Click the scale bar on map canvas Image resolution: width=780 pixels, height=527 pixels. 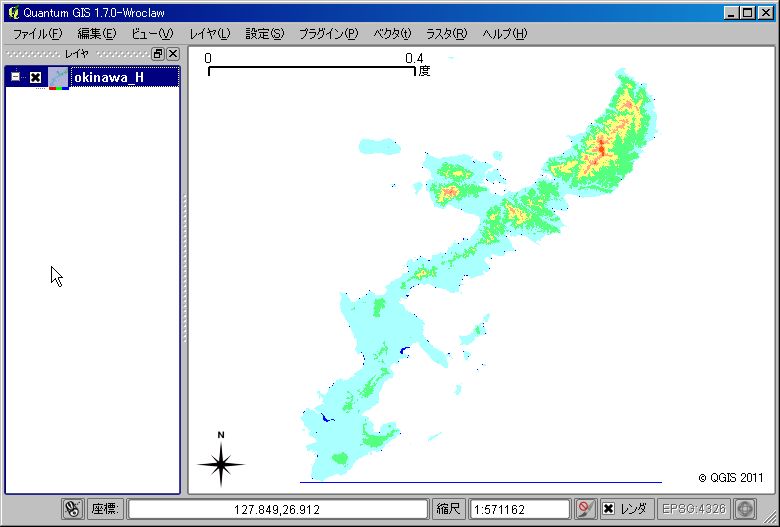coord(317,65)
